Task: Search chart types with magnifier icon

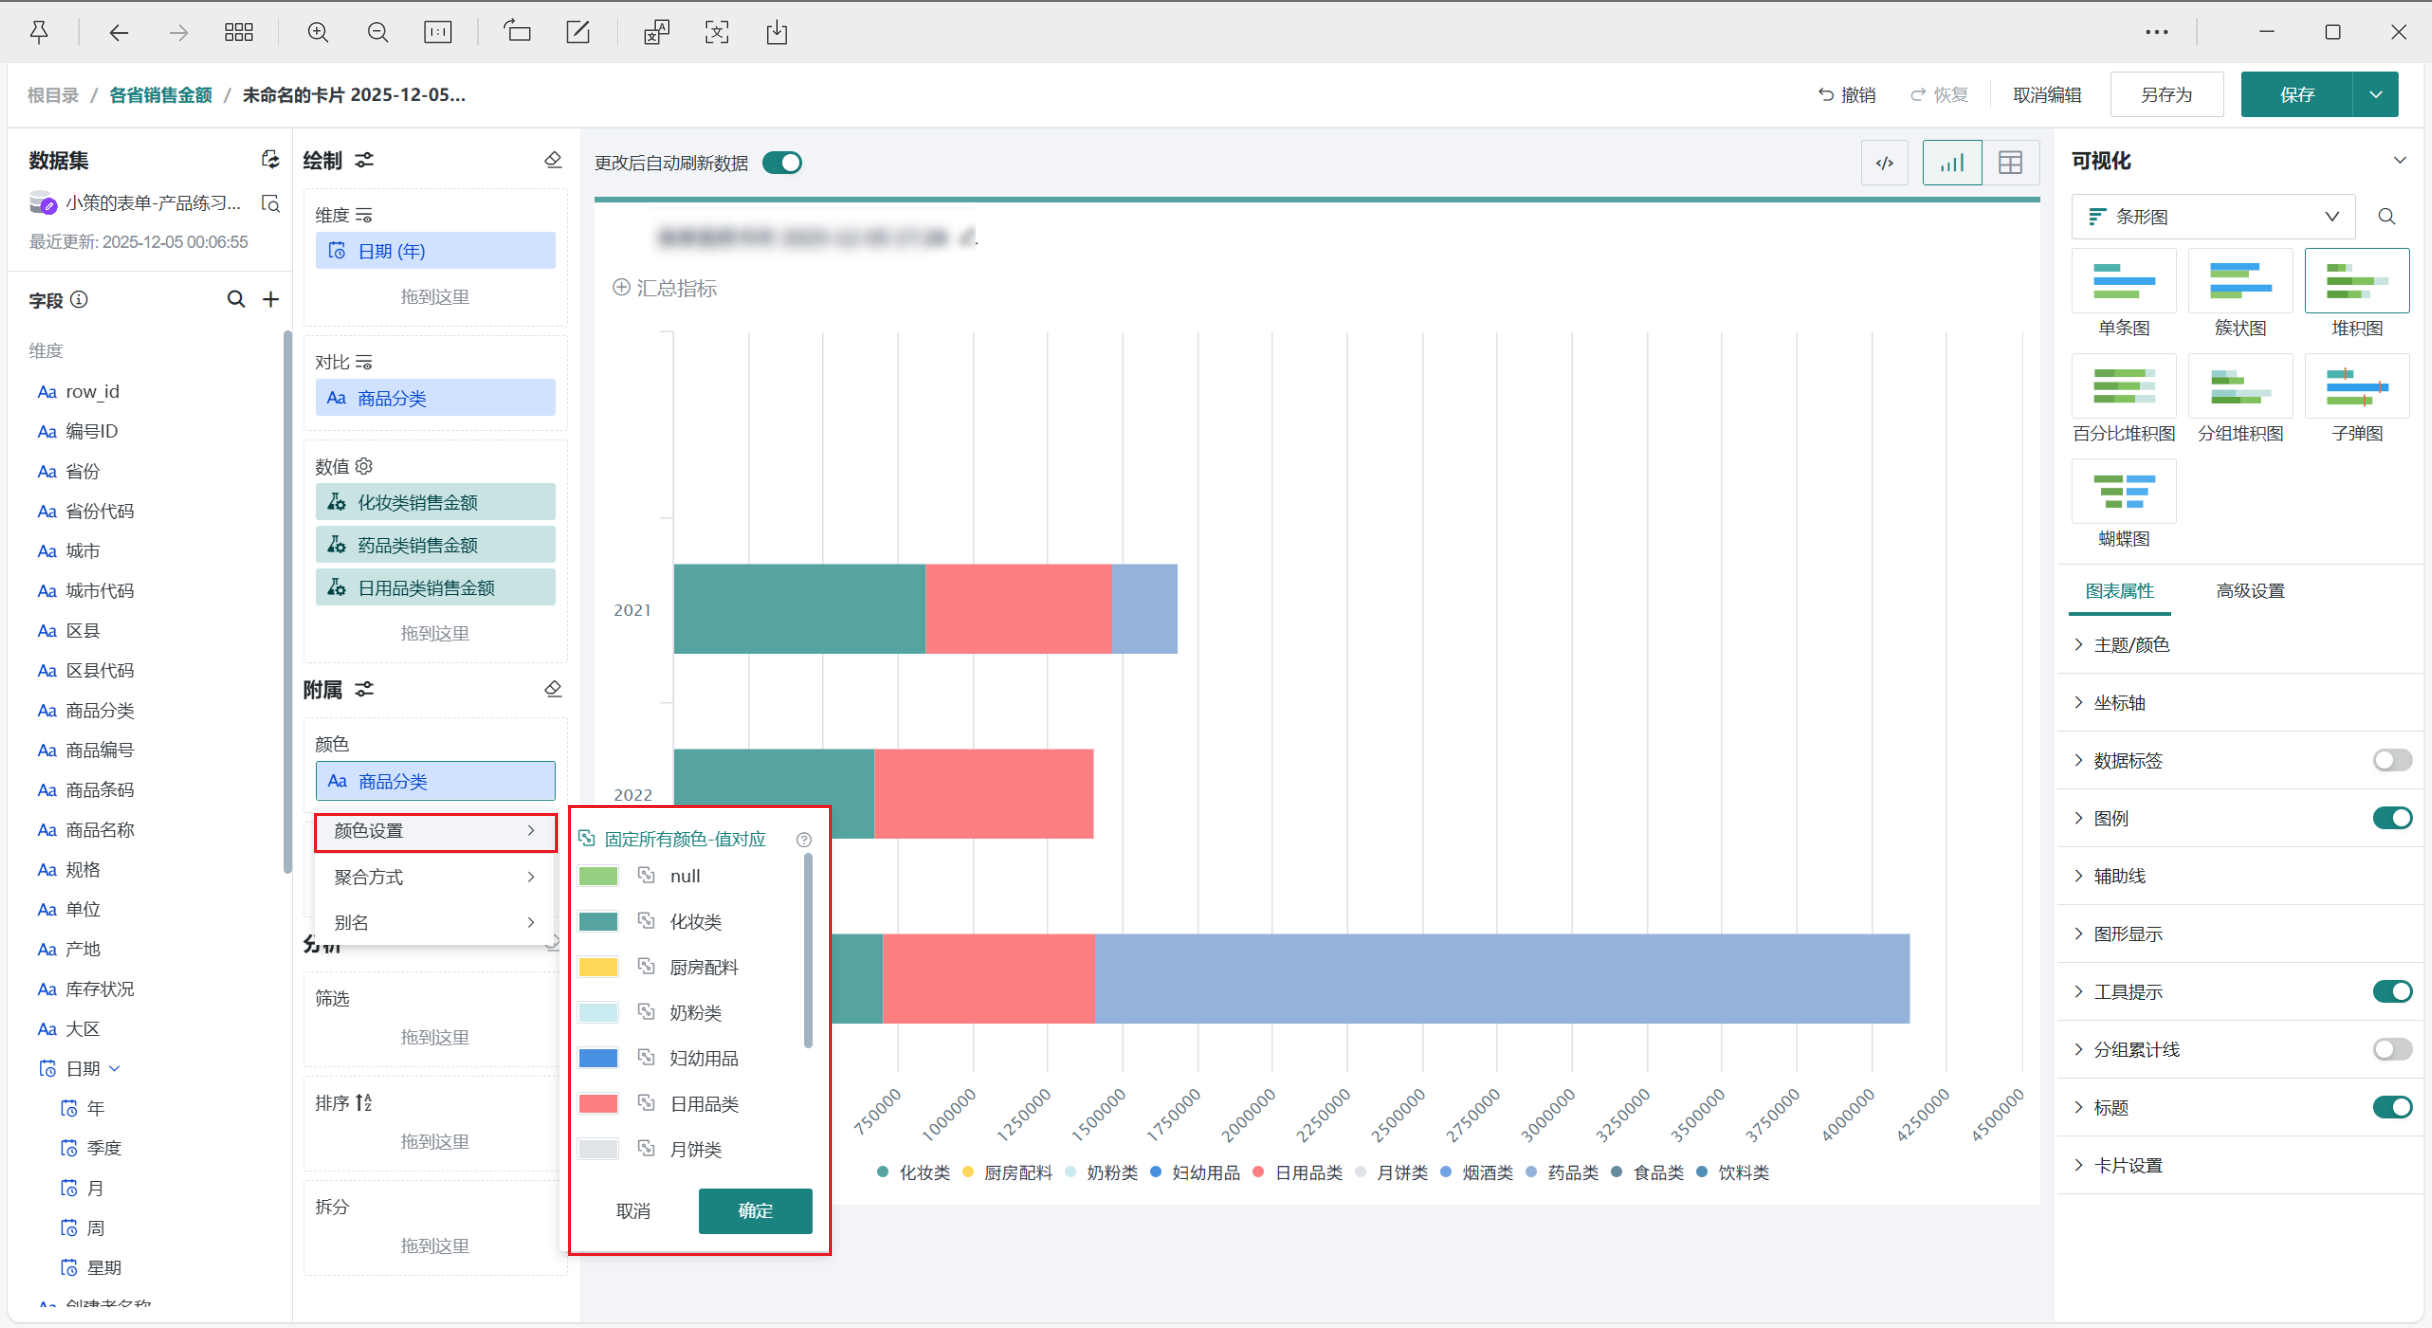Action: 2386,217
